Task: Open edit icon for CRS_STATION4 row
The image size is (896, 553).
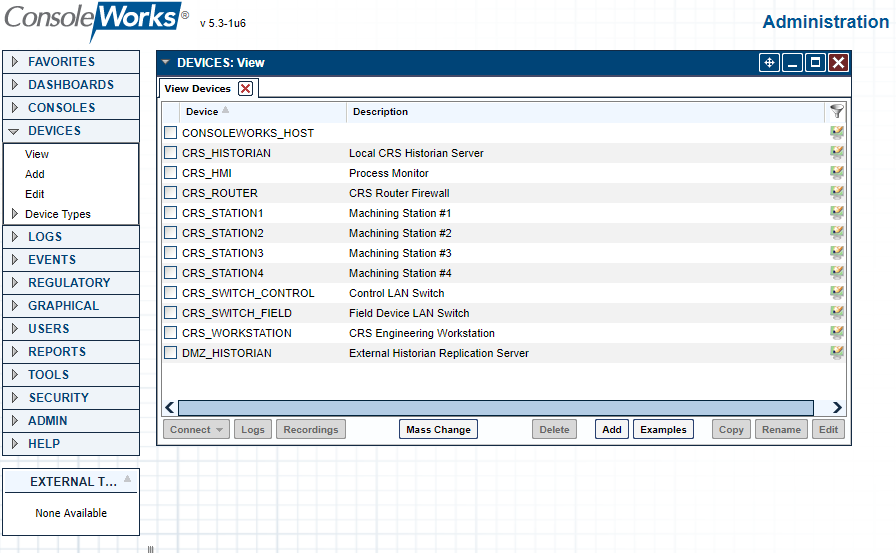Action: [x=837, y=273]
